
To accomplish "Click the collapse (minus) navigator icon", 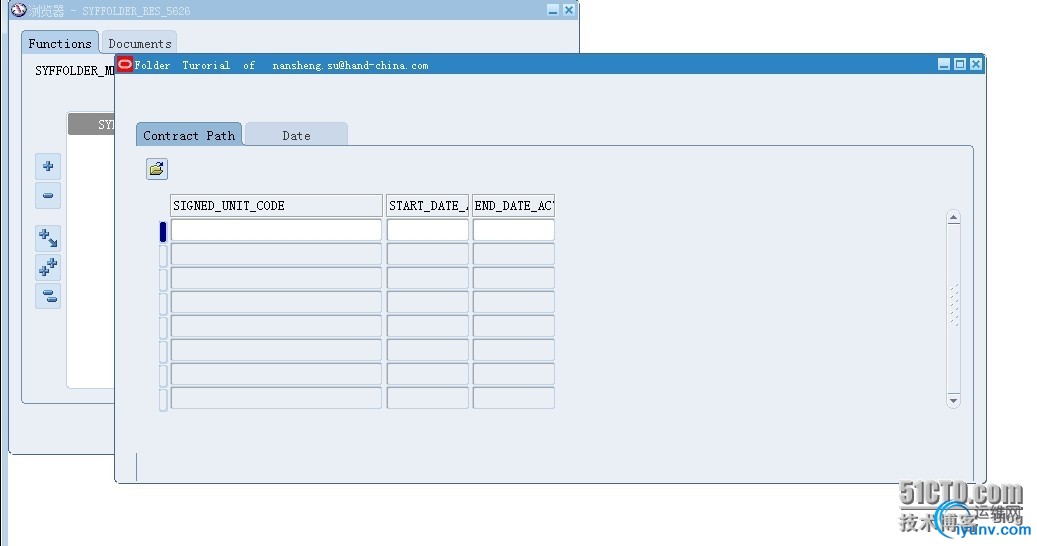I will [48, 196].
